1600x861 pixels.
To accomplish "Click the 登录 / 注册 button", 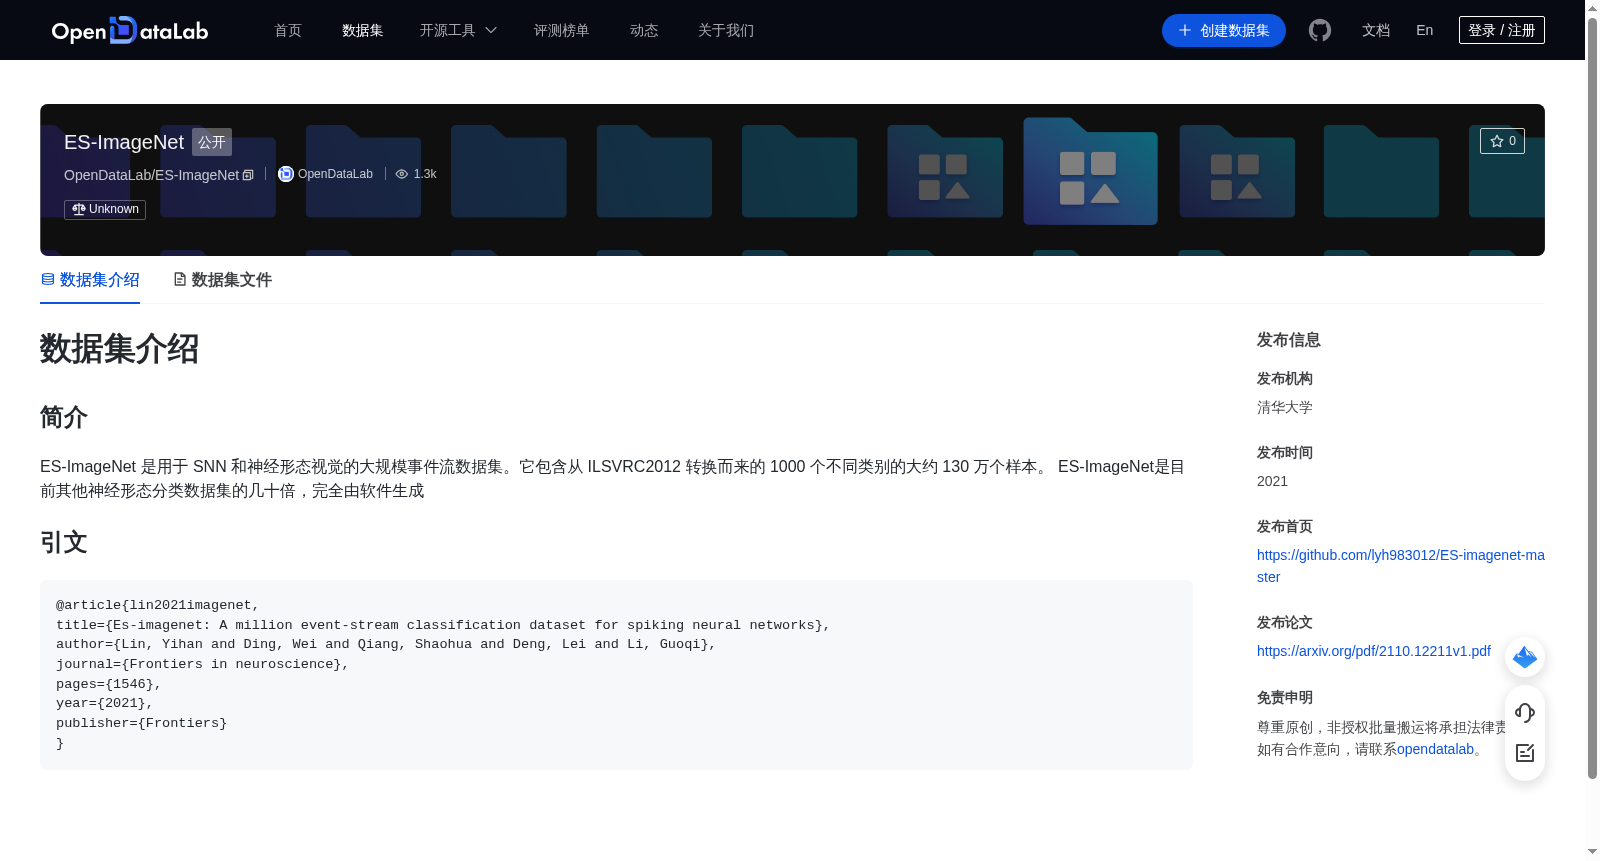I will pos(1502,30).
